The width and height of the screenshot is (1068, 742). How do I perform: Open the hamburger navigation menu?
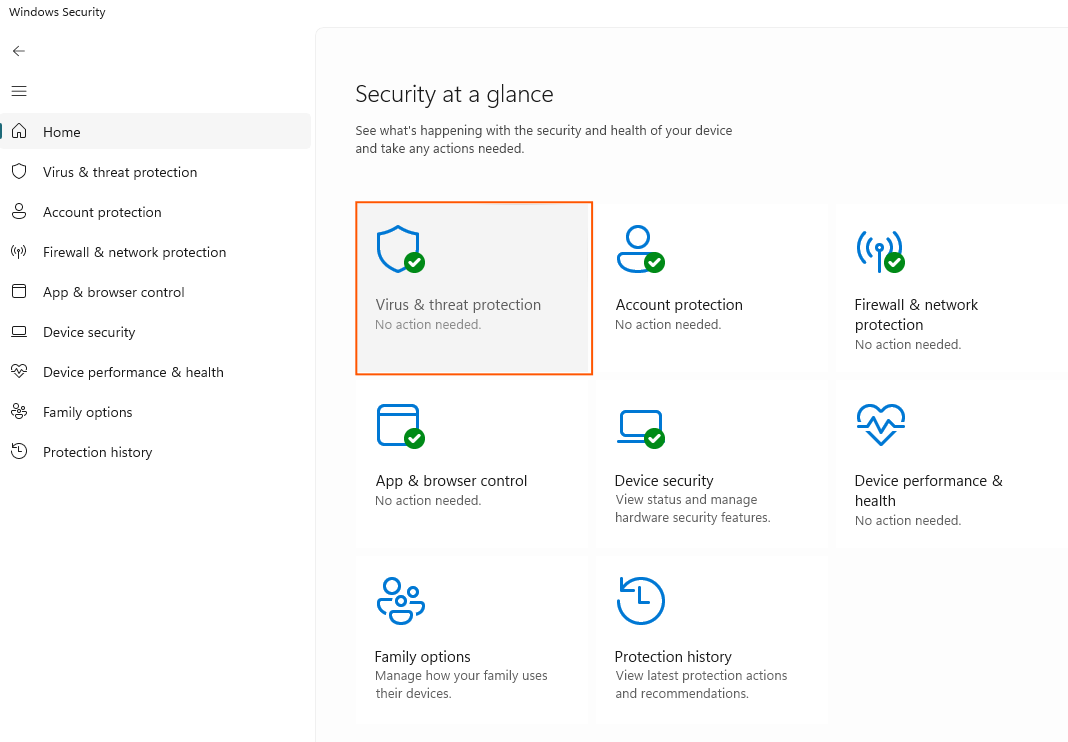coord(19,91)
